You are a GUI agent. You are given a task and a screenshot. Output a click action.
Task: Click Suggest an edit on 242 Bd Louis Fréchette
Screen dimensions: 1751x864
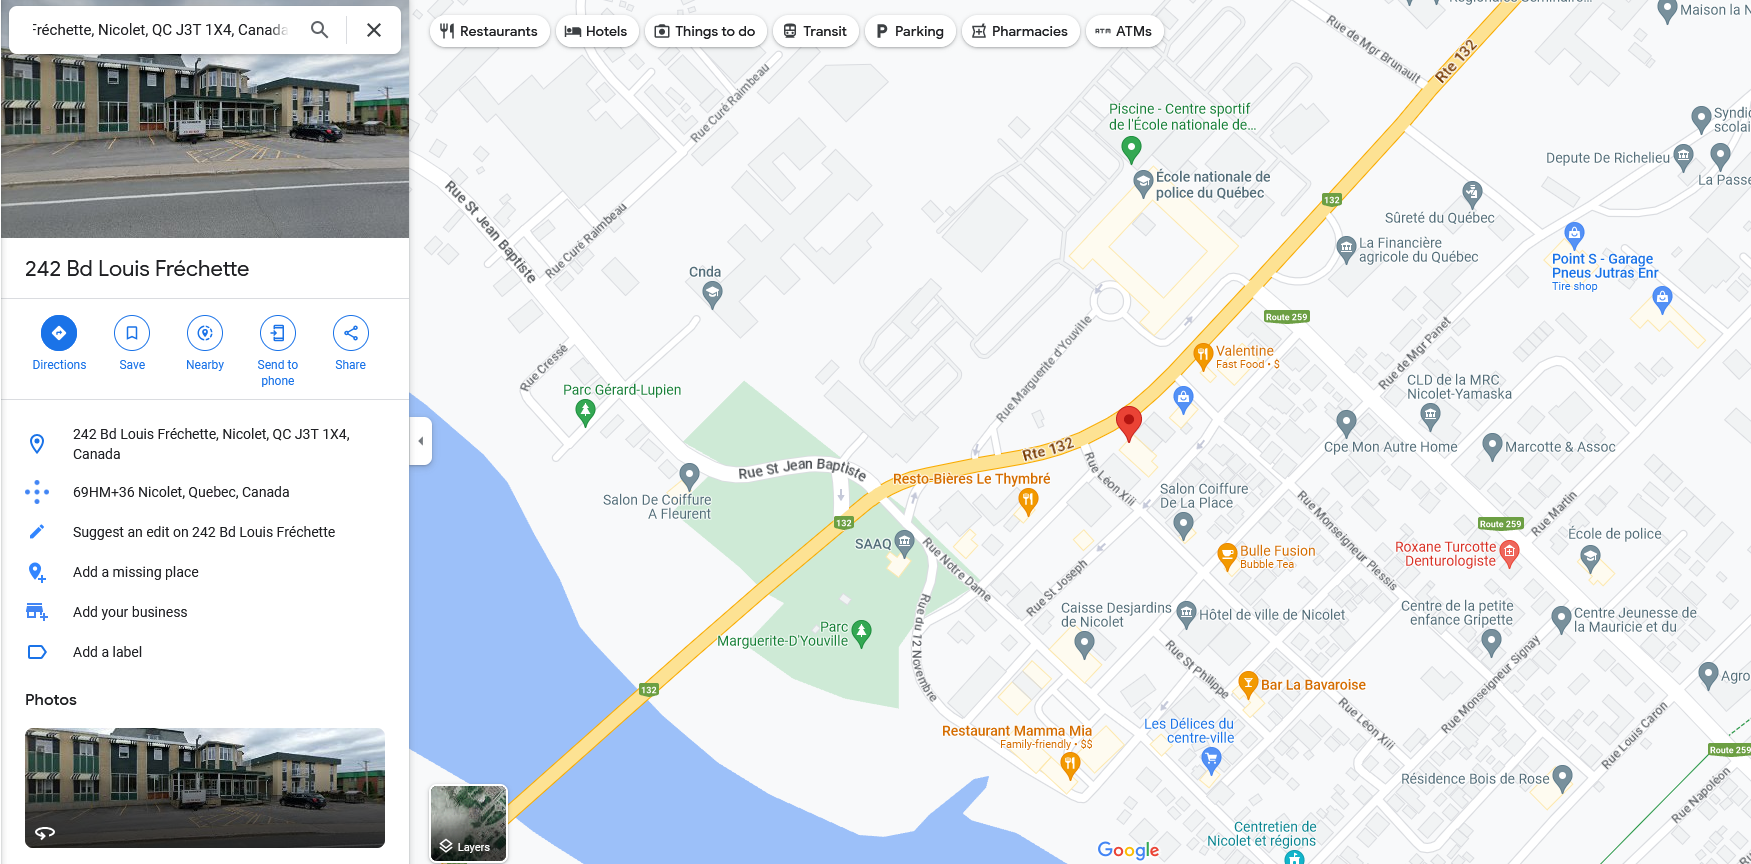(x=205, y=532)
